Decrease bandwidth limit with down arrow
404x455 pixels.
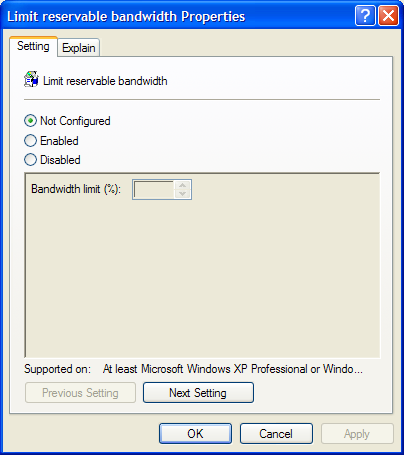(182, 194)
